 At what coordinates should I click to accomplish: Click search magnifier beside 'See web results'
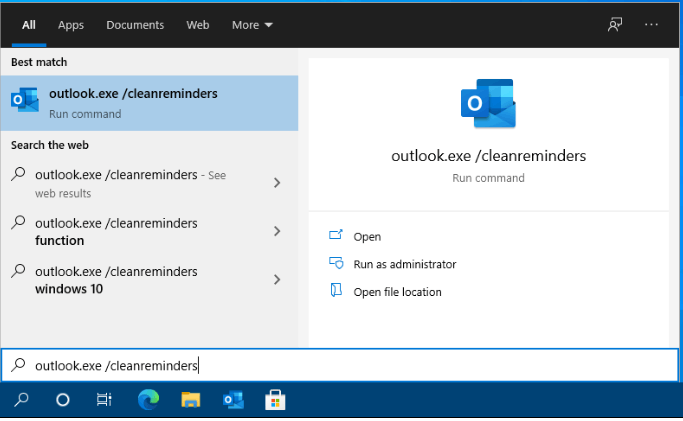coord(18,174)
